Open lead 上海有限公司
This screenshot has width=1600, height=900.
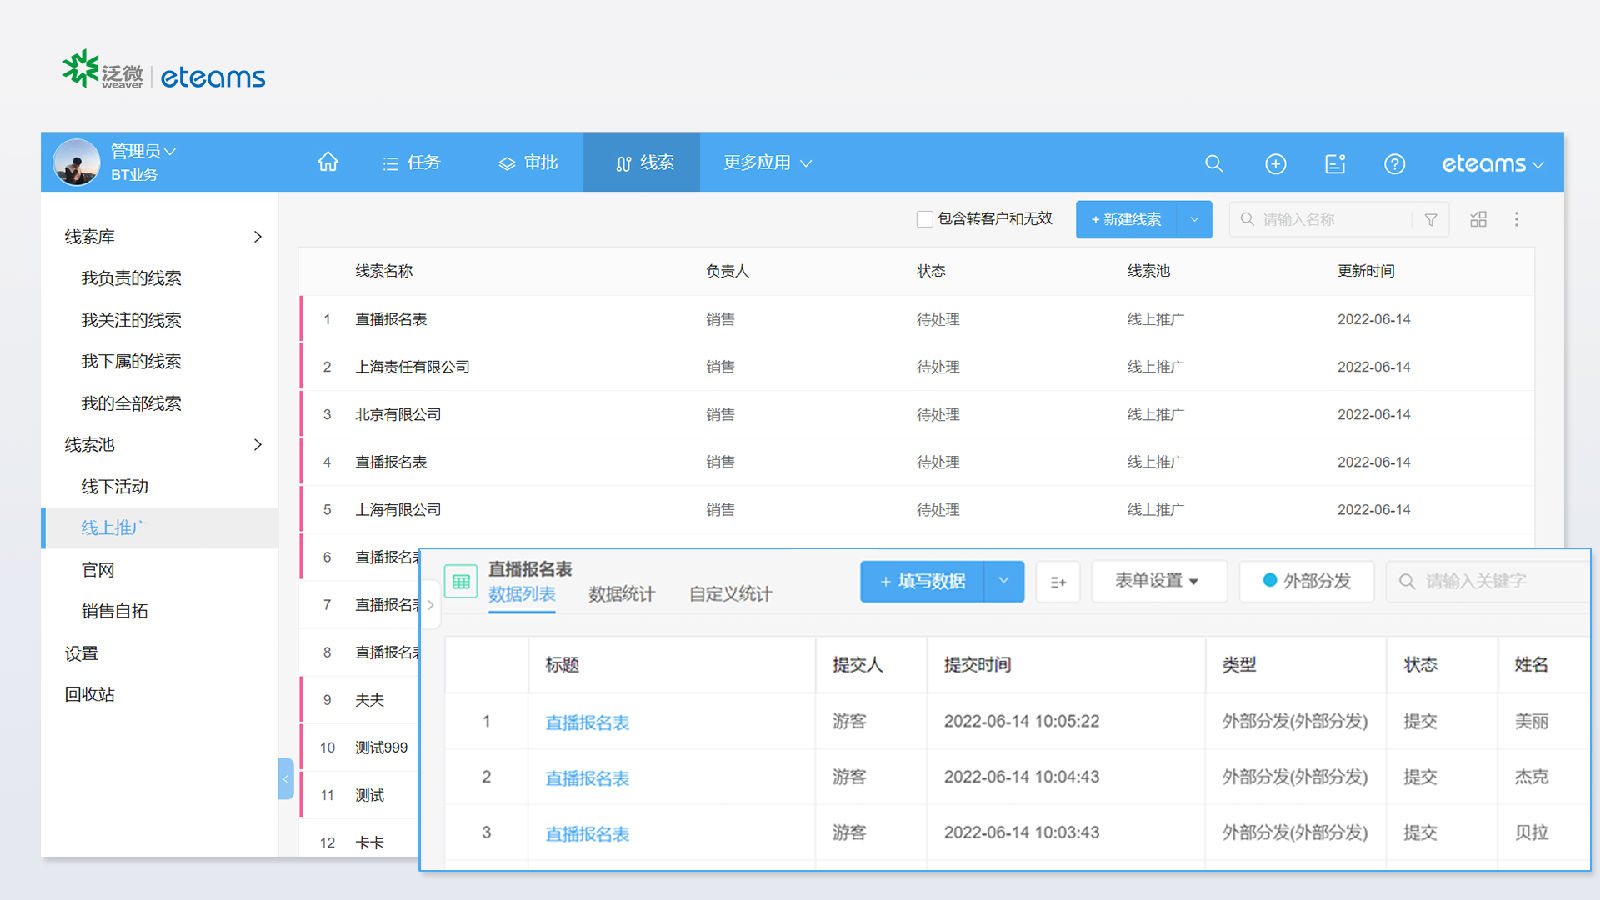pos(398,509)
